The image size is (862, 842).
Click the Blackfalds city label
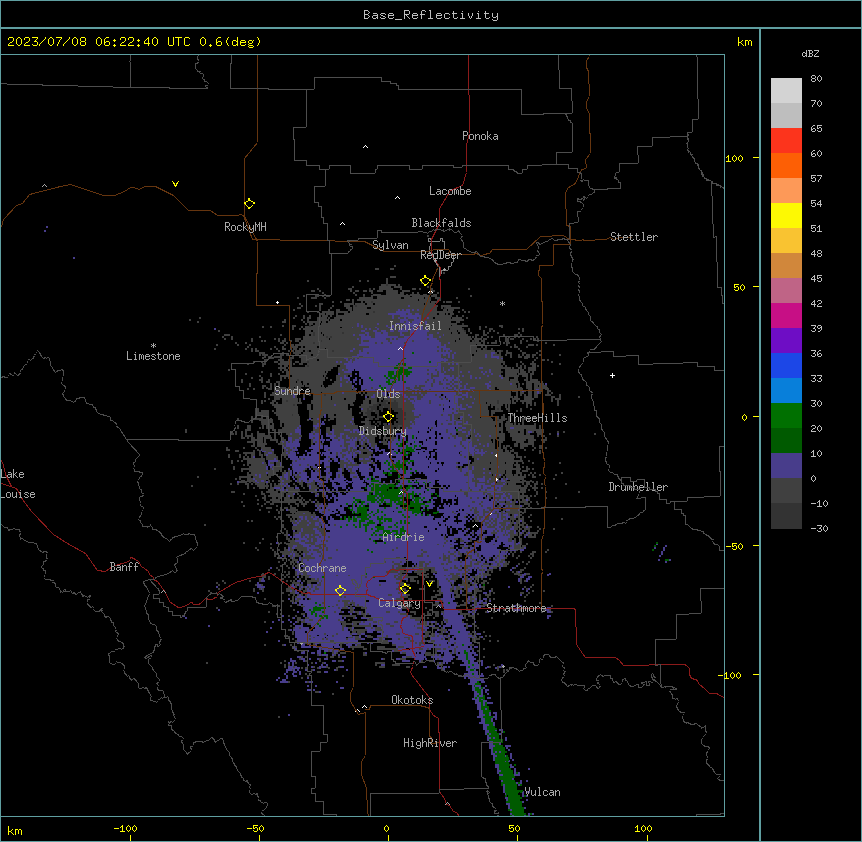point(441,223)
